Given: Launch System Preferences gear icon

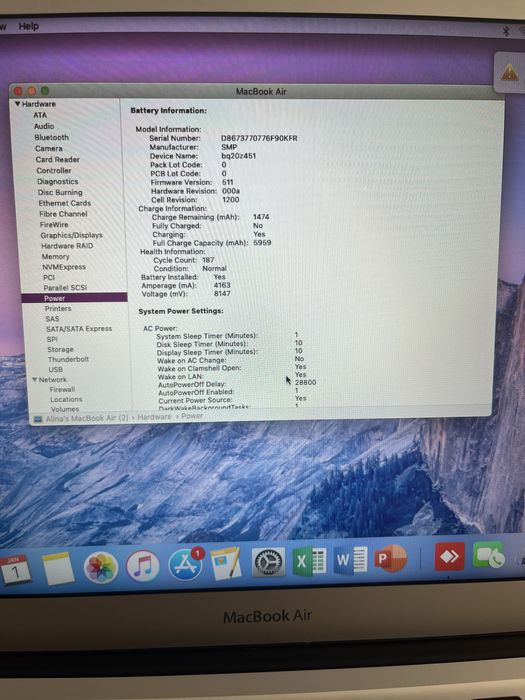Looking at the screenshot, I should 268,562.
